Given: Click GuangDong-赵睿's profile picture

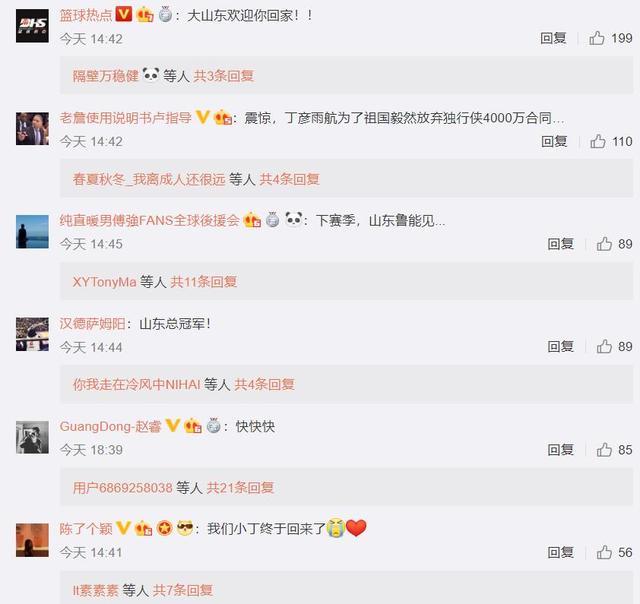Looking at the screenshot, I should pyautogui.click(x=32, y=437).
